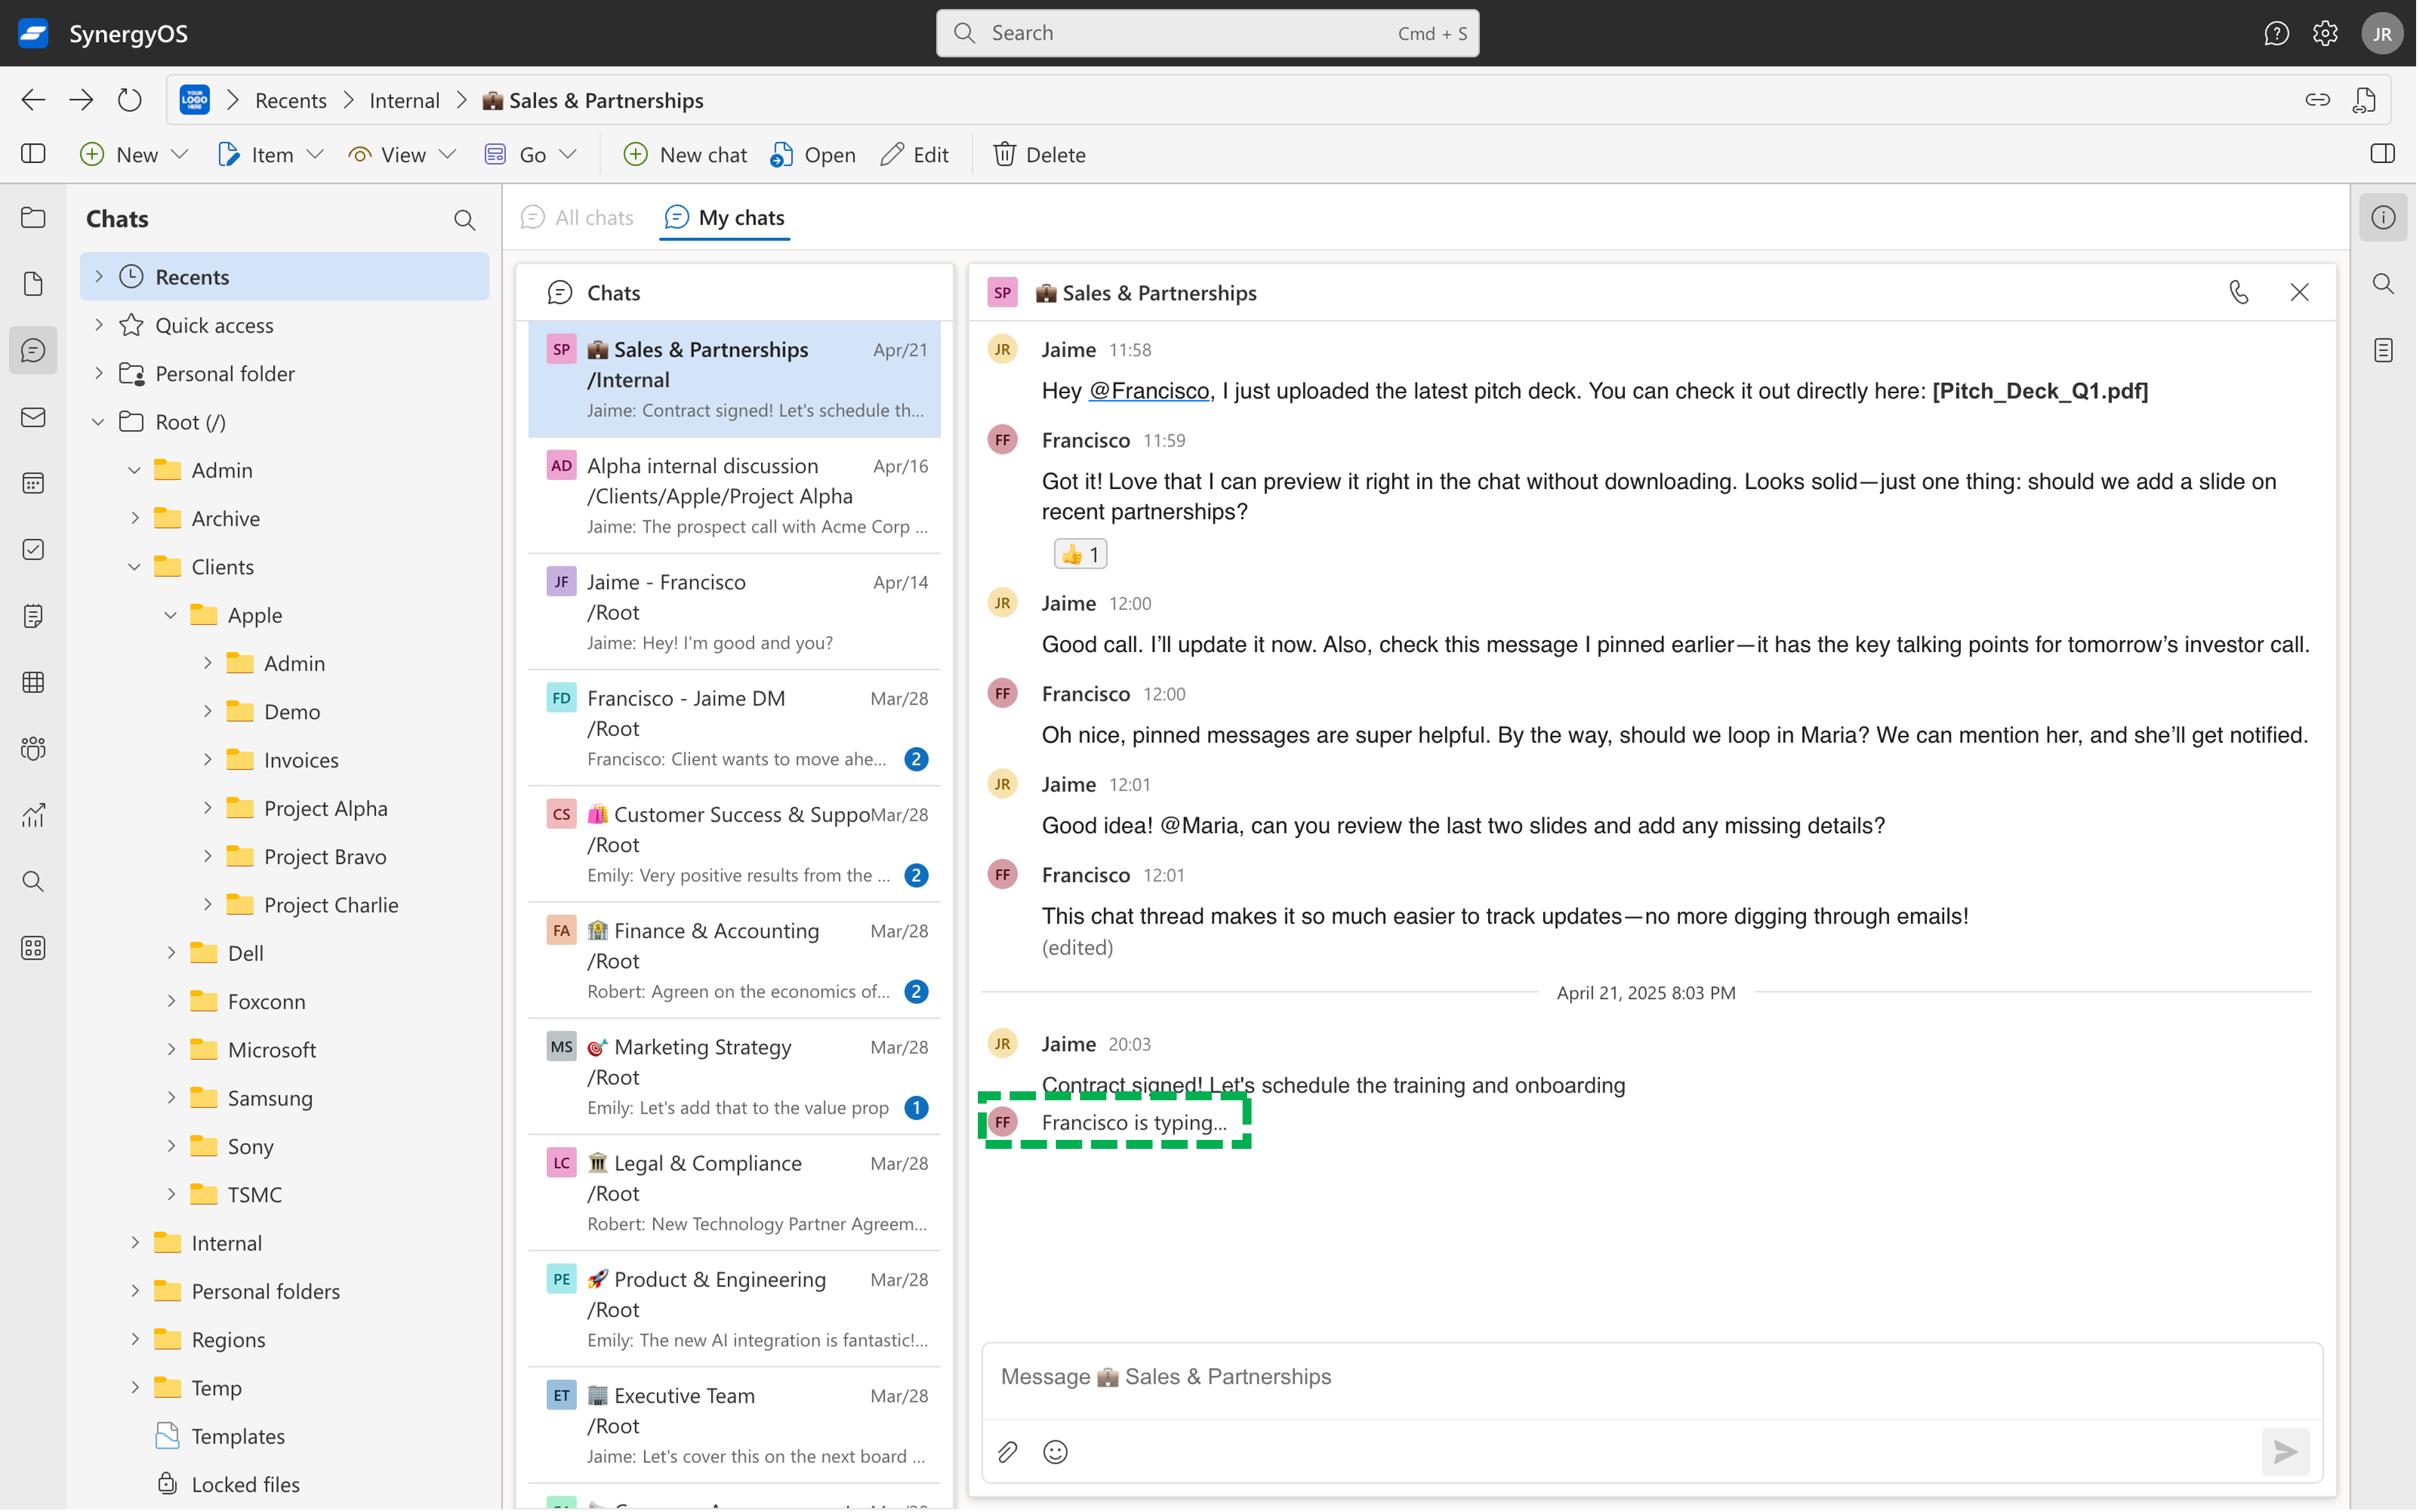The width and height of the screenshot is (2418, 1512).
Task: Open the View dropdown menu
Action: click(402, 154)
